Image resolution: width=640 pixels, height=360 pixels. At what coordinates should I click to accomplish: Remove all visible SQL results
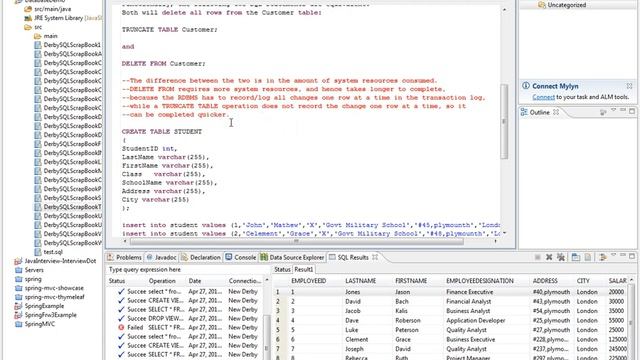(561, 257)
